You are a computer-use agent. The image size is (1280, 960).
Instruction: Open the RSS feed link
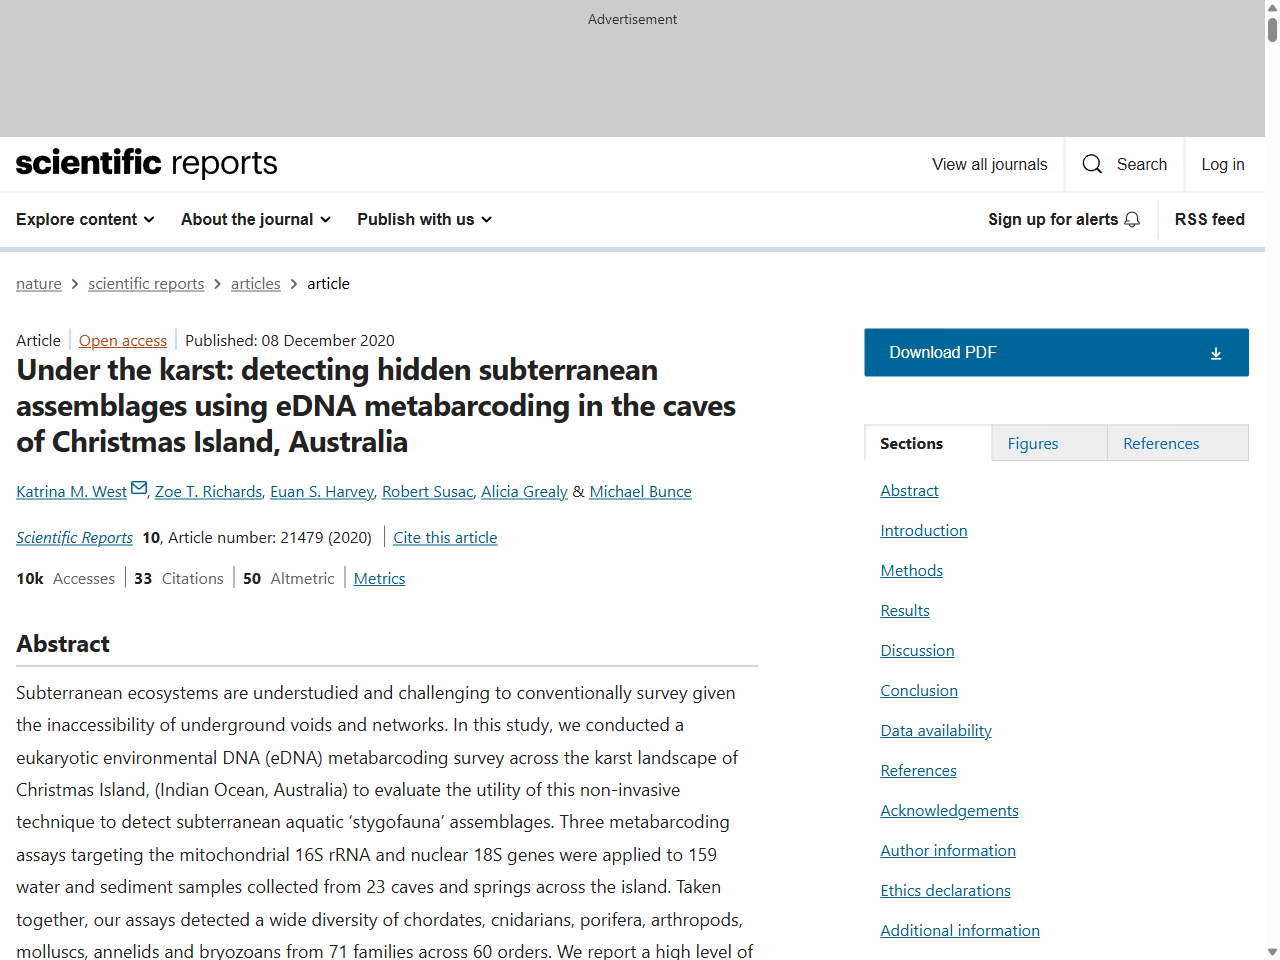(1210, 219)
